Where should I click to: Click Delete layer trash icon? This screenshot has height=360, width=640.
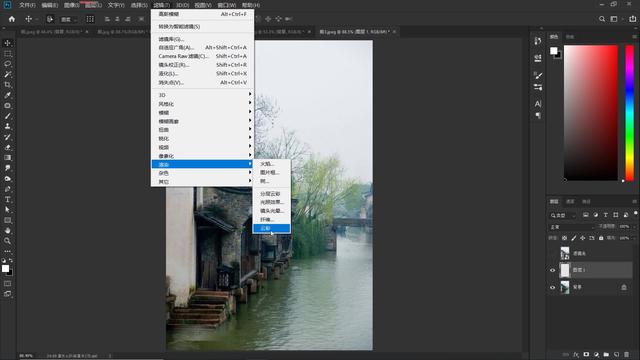pos(627,355)
